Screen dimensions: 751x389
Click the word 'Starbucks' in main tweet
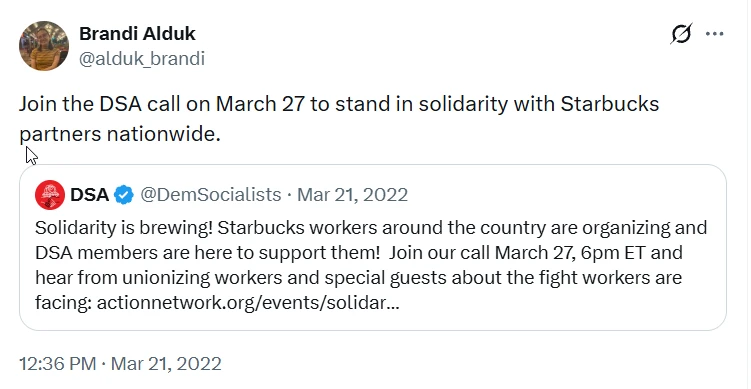click(610, 104)
